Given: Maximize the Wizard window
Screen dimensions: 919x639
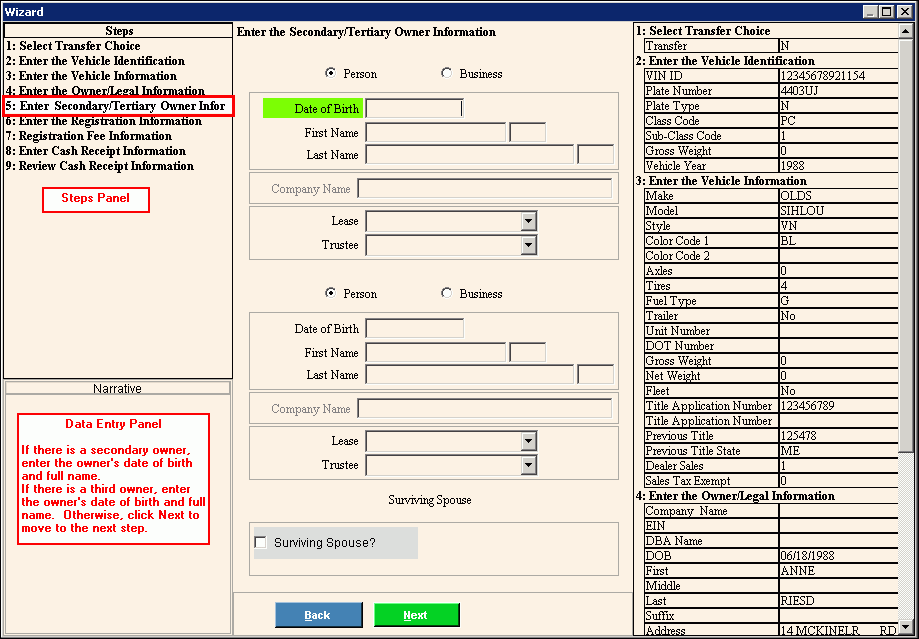Looking at the screenshot, I should [x=886, y=11].
